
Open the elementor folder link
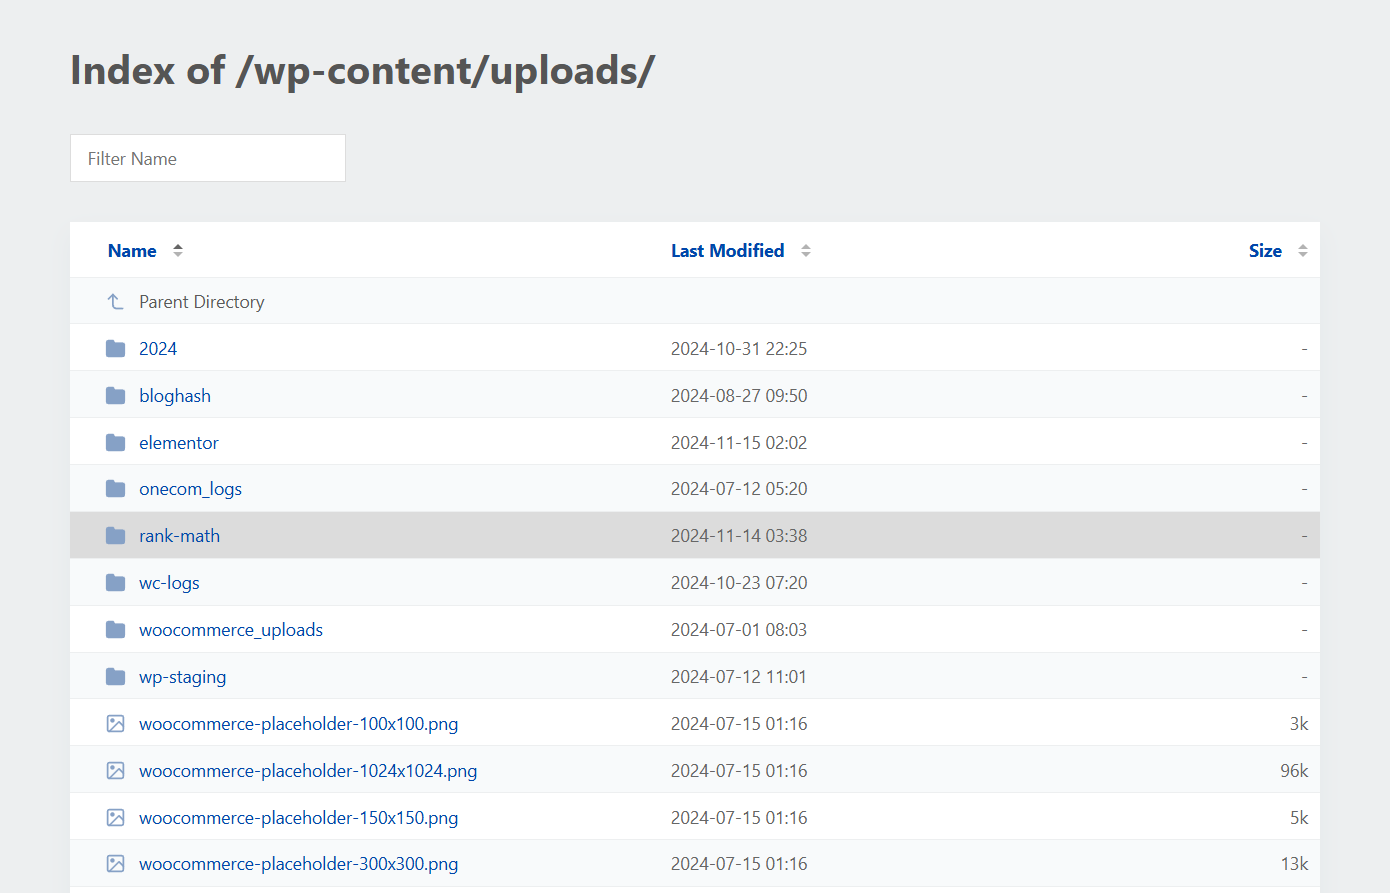[x=178, y=442]
